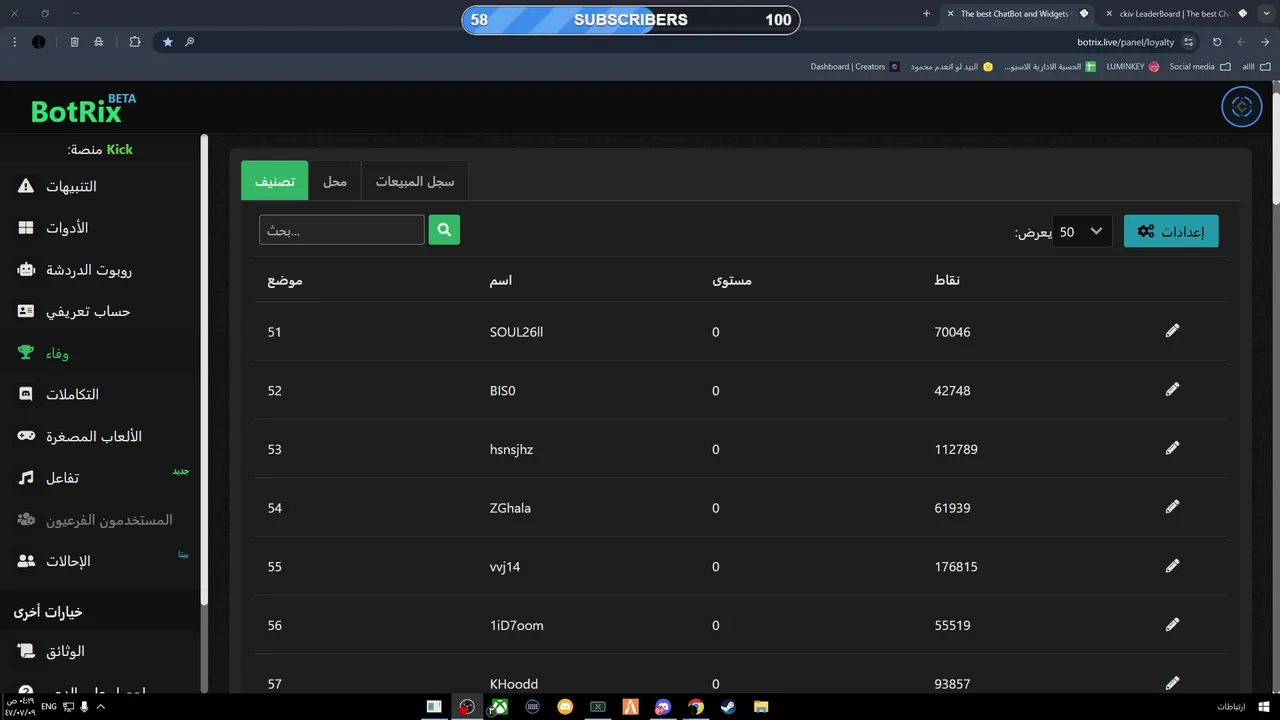Switch to the تصنيف leaderboard tab
Image resolution: width=1280 pixels, height=720 pixels.
click(275, 181)
